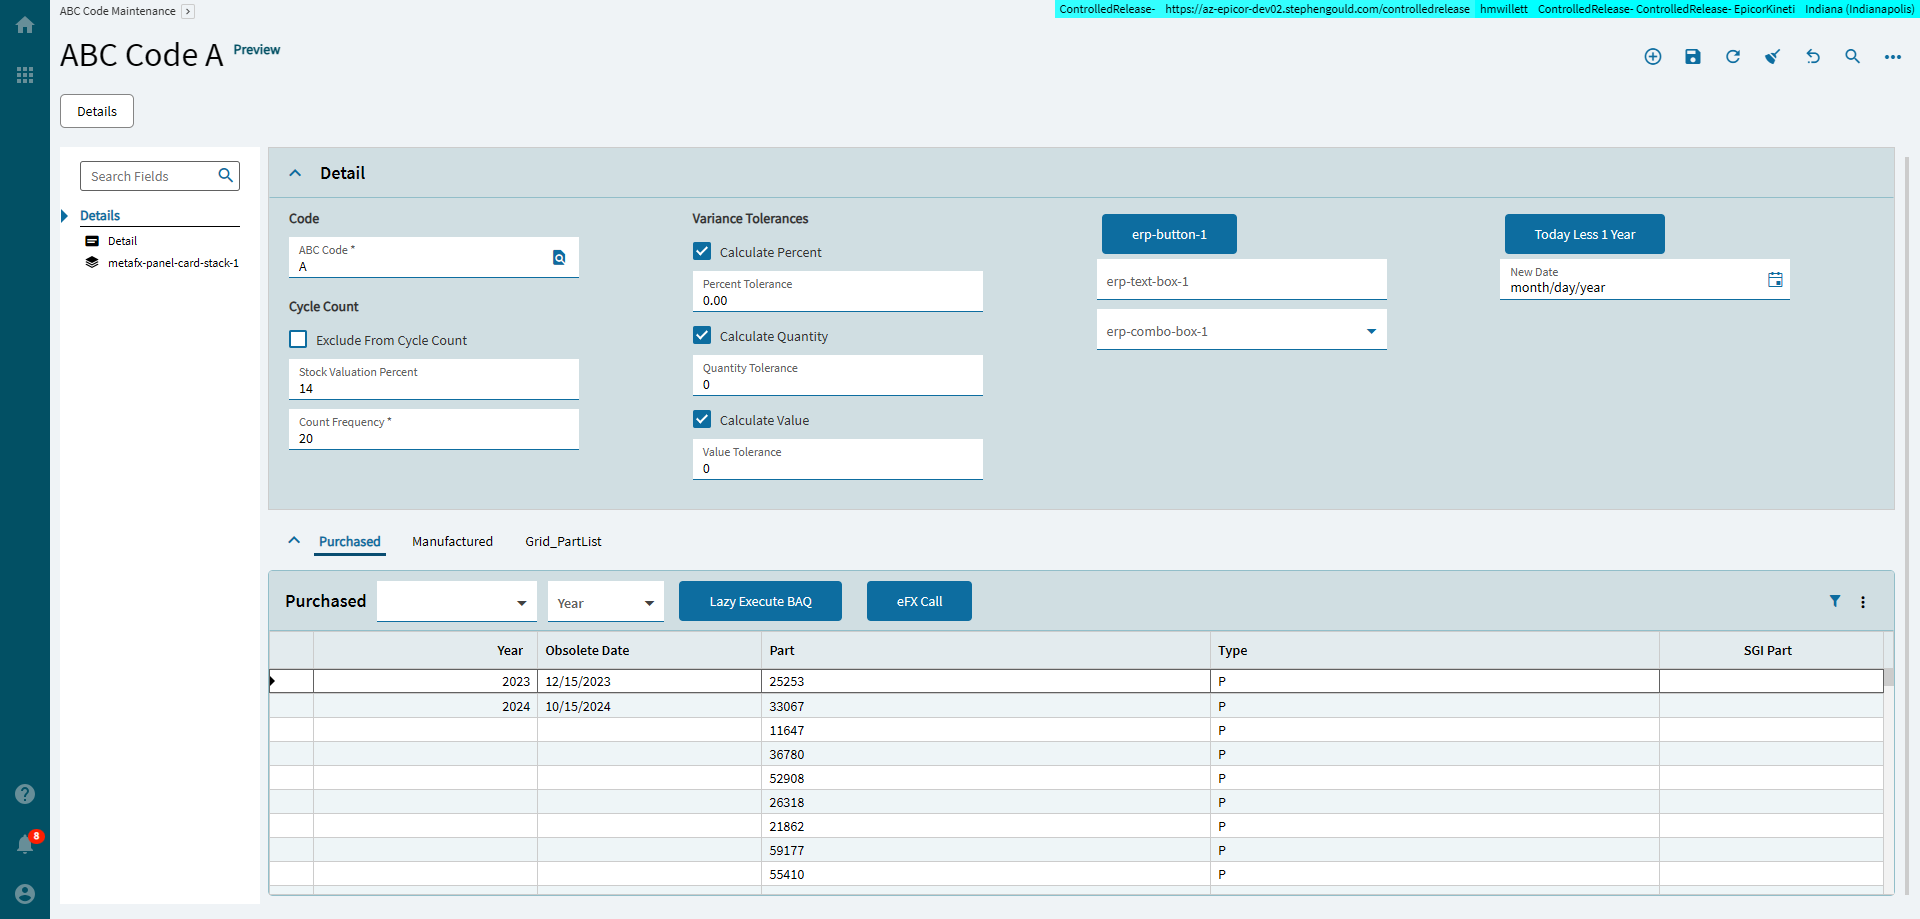
Task: Open the New Date calendar picker icon
Action: pyautogui.click(x=1775, y=280)
